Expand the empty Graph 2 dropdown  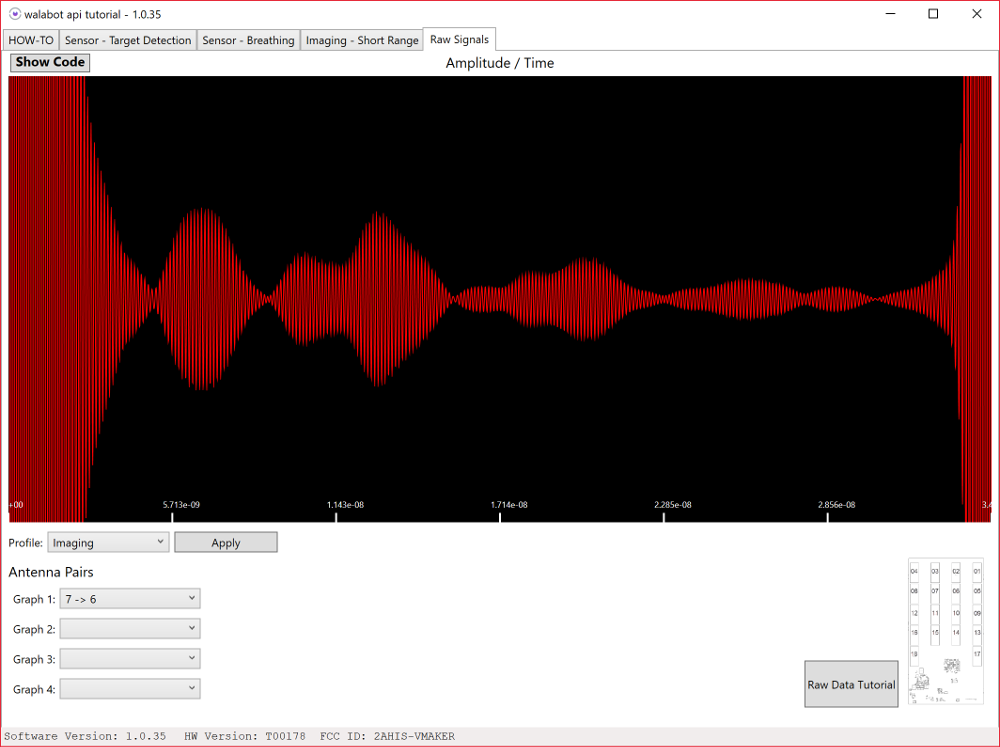(130, 629)
